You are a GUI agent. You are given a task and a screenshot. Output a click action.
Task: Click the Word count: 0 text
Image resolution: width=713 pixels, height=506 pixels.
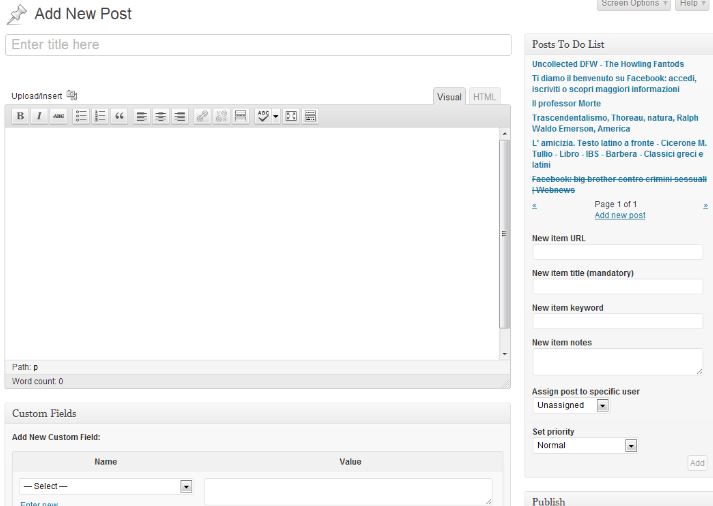(x=37, y=381)
